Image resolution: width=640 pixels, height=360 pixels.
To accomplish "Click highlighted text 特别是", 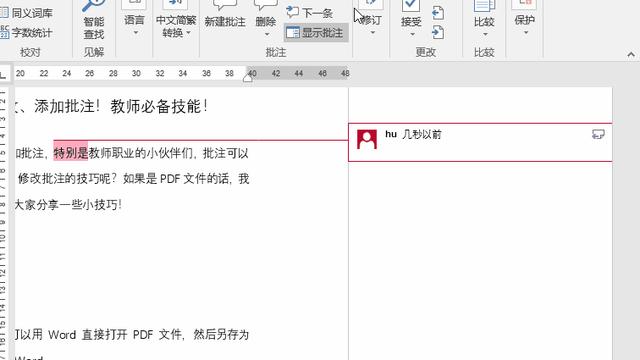I will (71, 153).
